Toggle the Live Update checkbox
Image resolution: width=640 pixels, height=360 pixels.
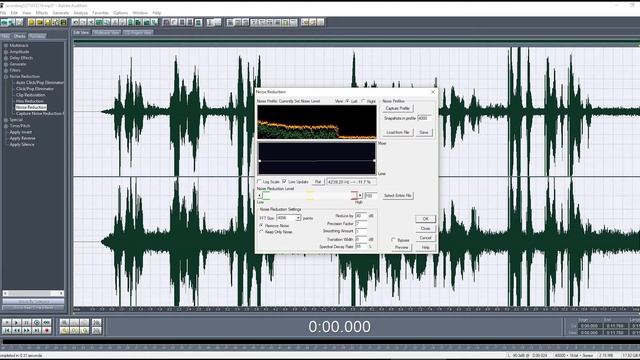284,181
